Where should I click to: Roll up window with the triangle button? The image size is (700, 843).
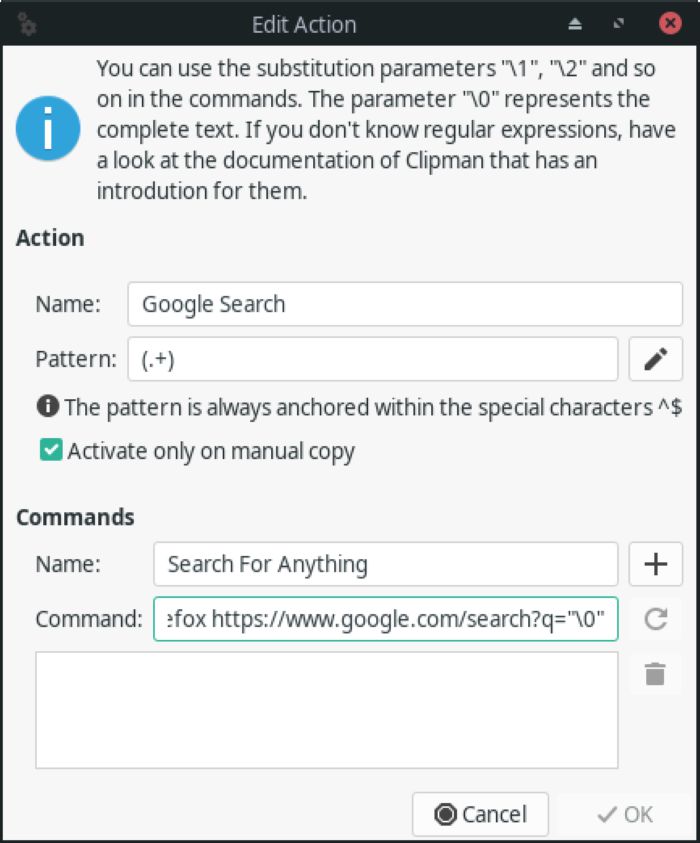[575, 24]
